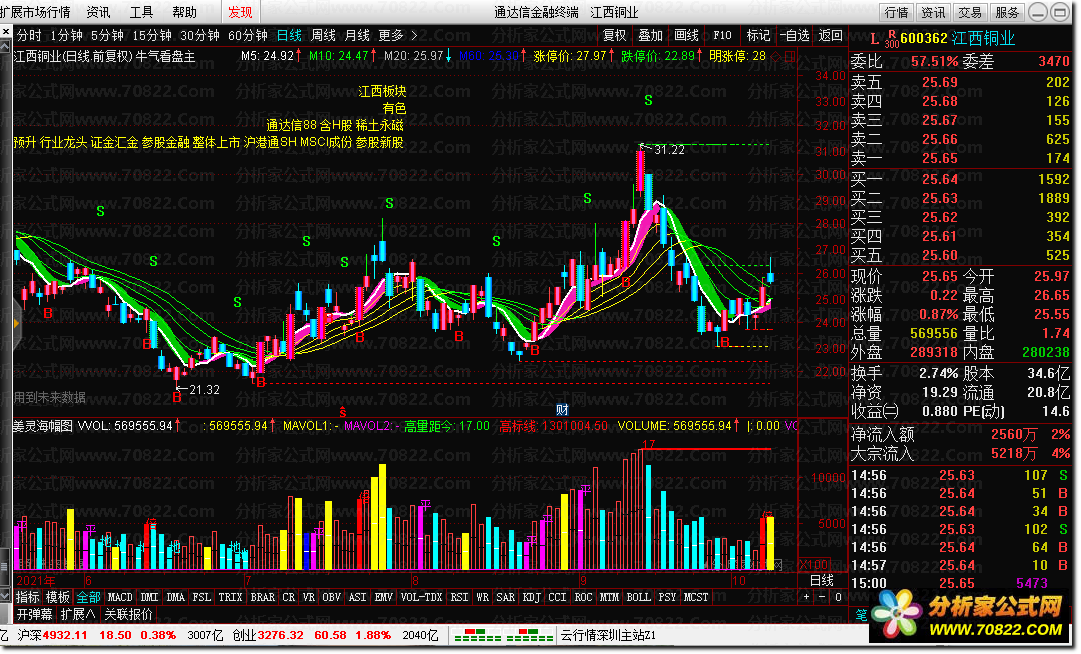The image size is (1081, 654).
Task: Select the 指标 tab
Action: (x=28, y=597)
